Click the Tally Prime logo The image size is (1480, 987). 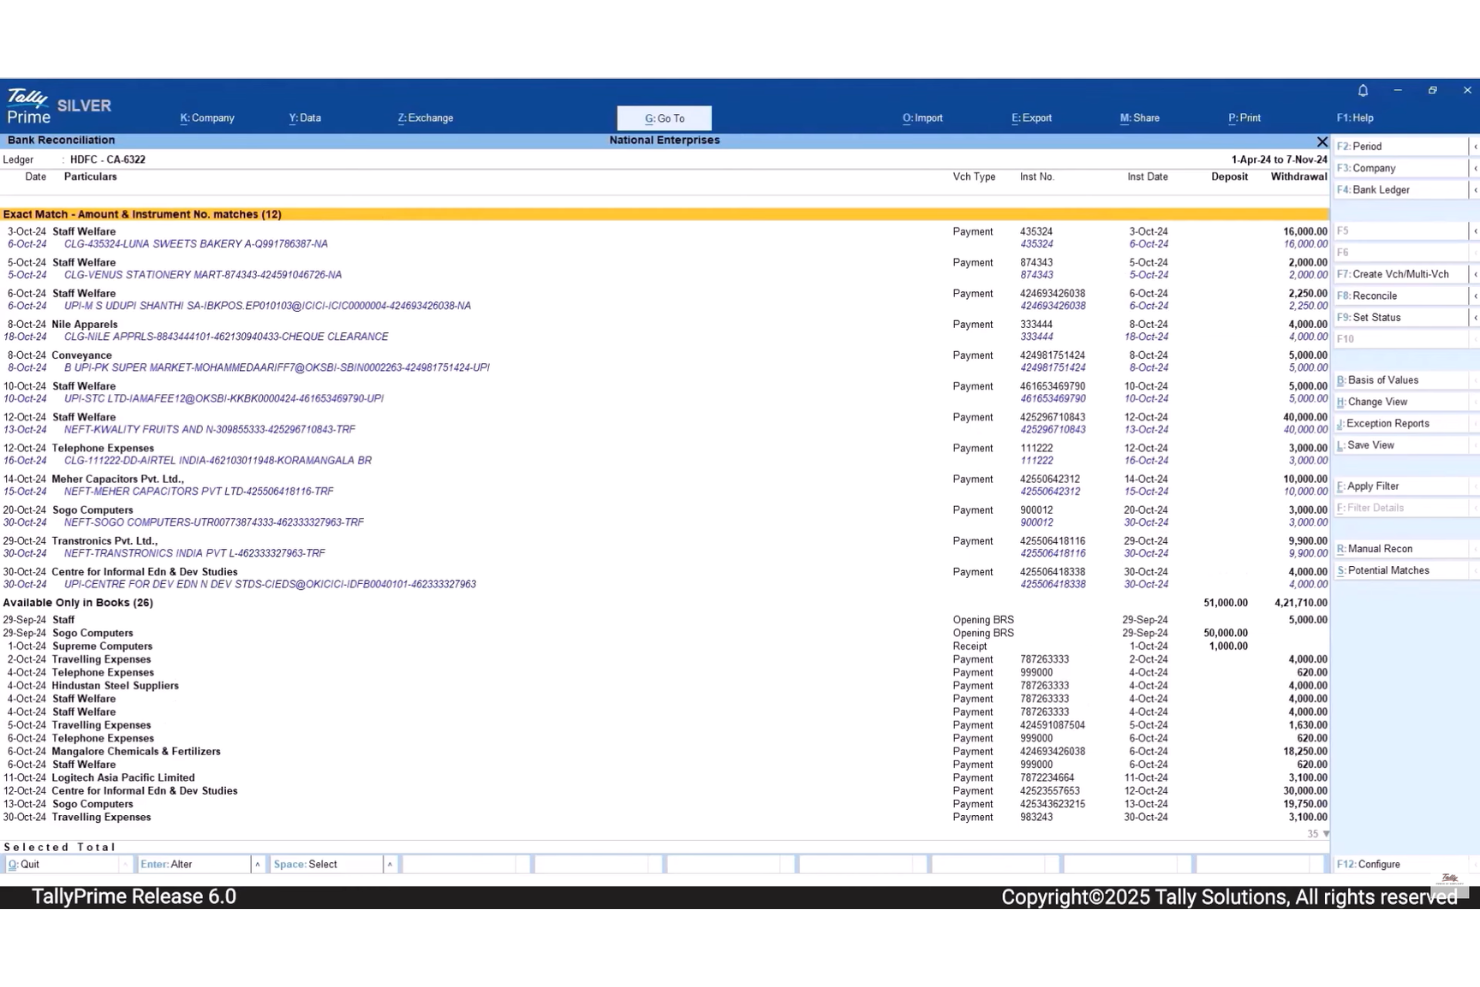pyautogui.click(x=30, y=106)
